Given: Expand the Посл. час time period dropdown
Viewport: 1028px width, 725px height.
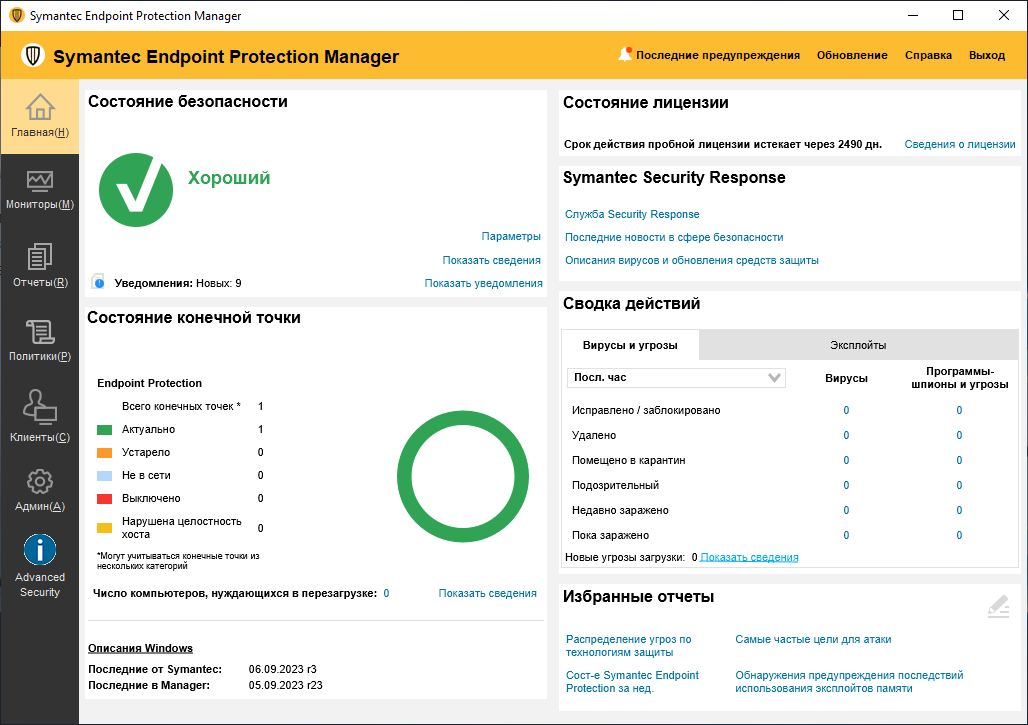Looking at the screenshot, I should pos(676,378).
